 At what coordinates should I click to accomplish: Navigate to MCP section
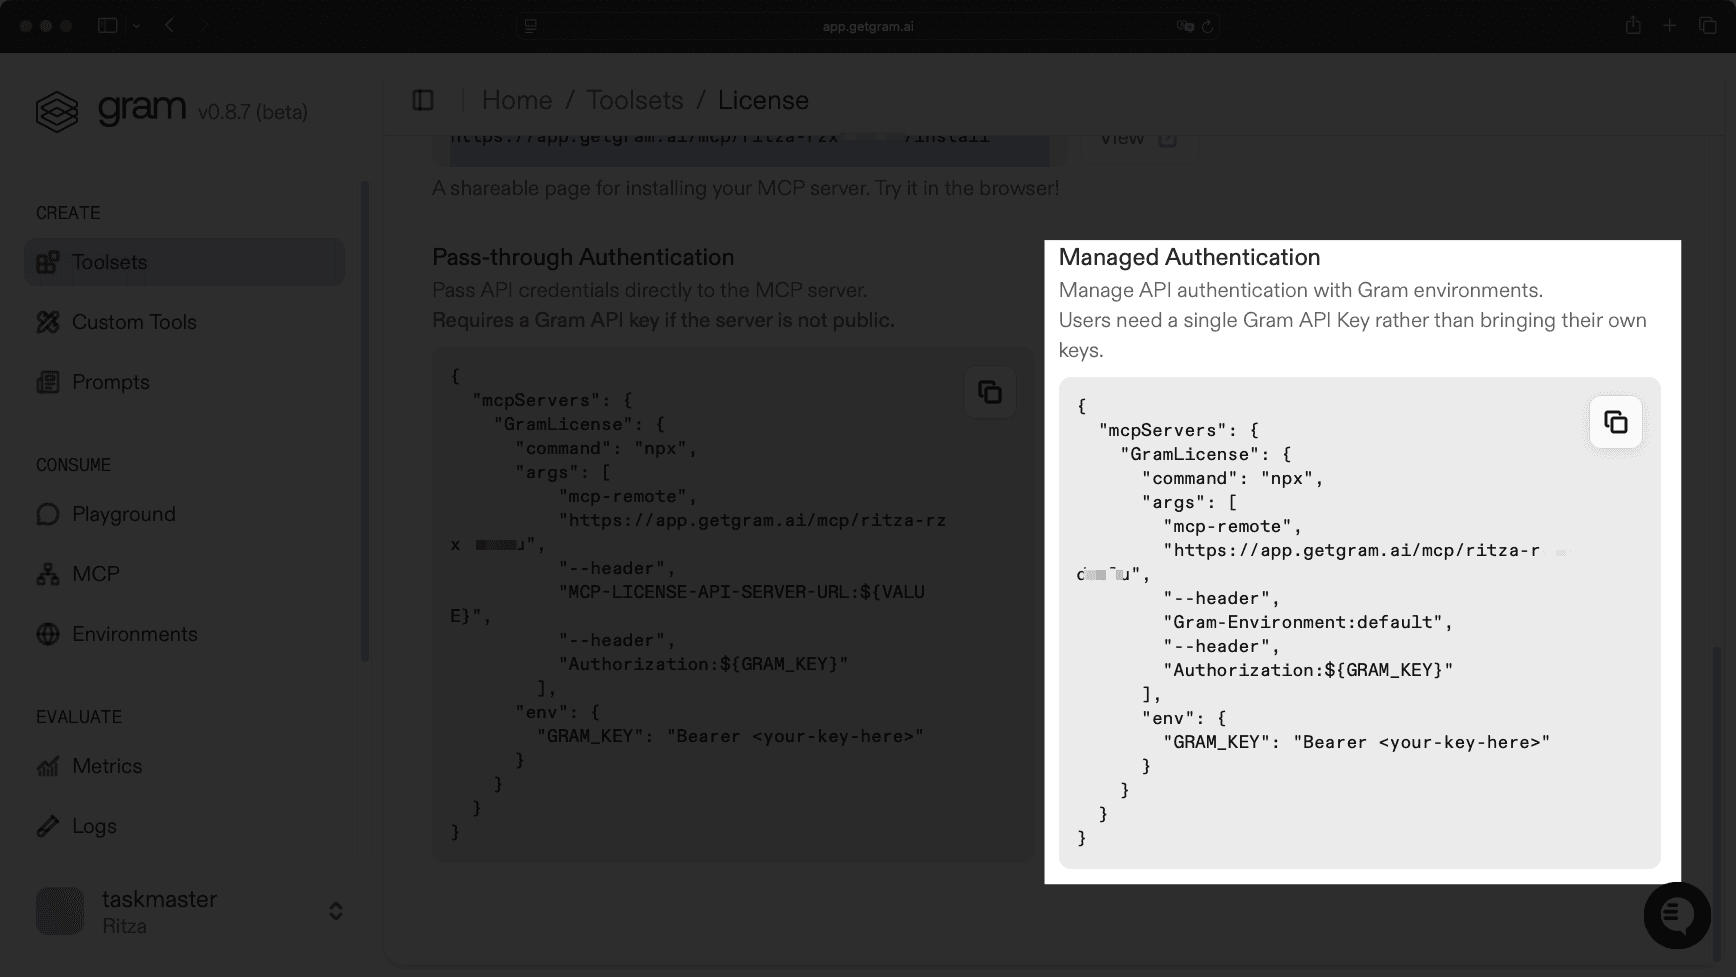tap(95, 574)
